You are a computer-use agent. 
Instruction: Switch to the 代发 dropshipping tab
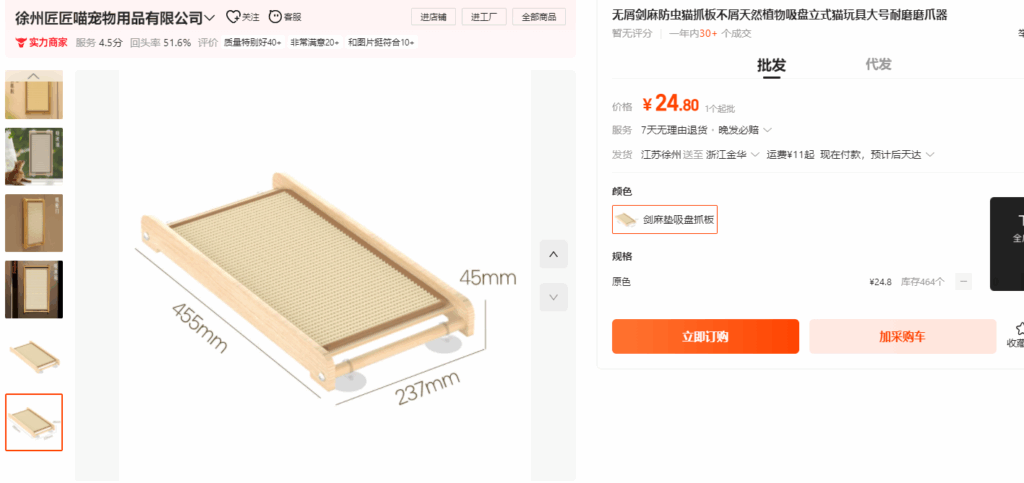(x=878, y=64)
